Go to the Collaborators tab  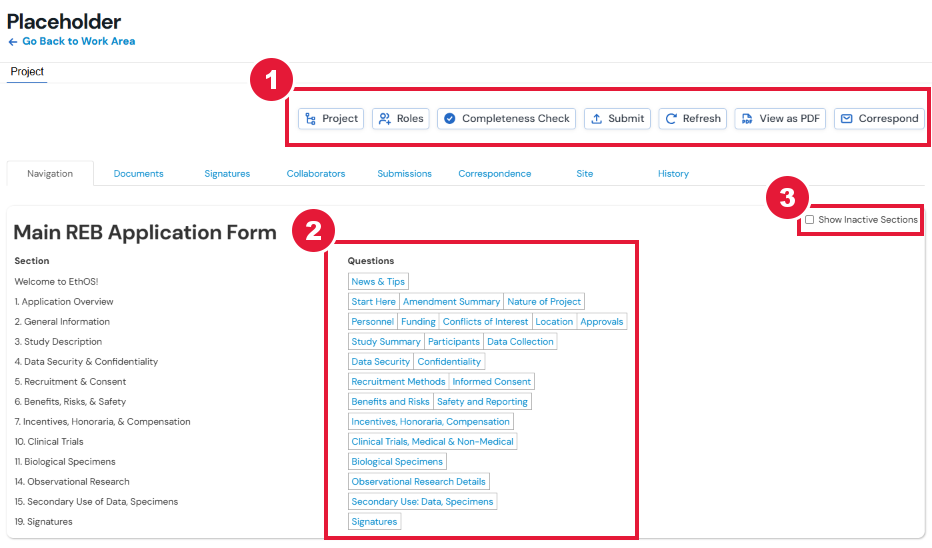316,174
